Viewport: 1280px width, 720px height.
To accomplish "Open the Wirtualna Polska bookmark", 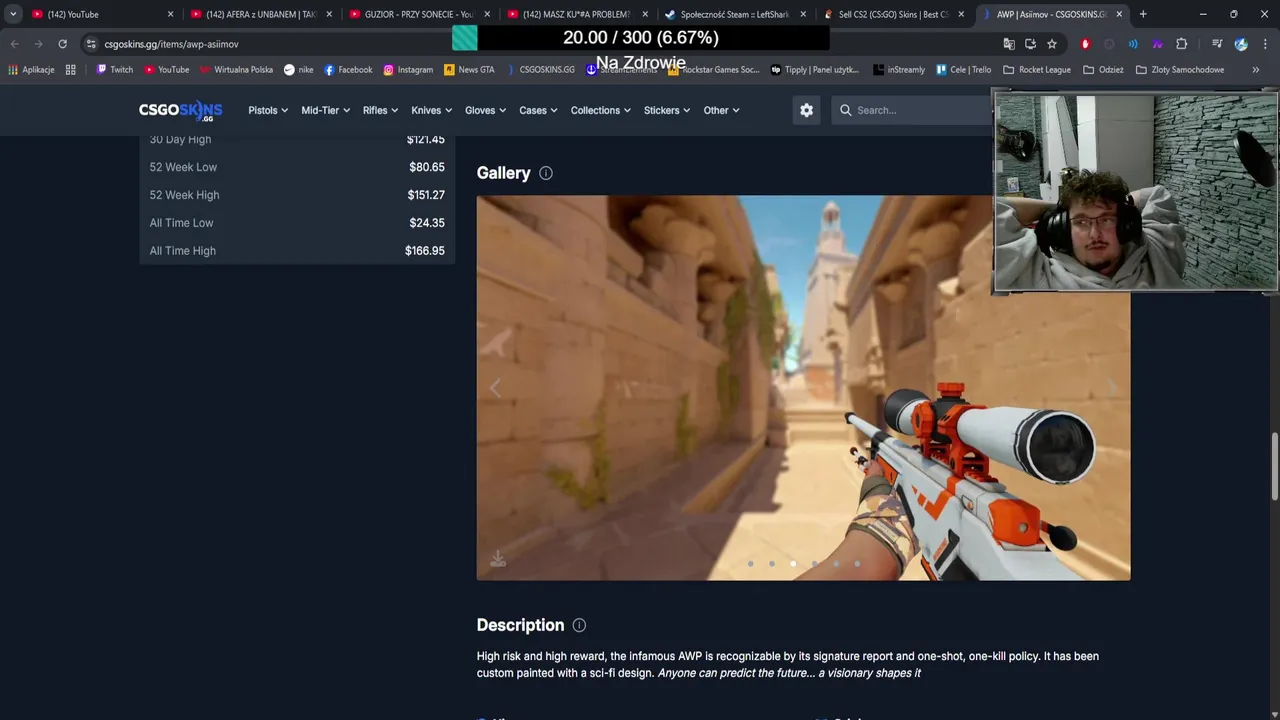I will point(236,70).
